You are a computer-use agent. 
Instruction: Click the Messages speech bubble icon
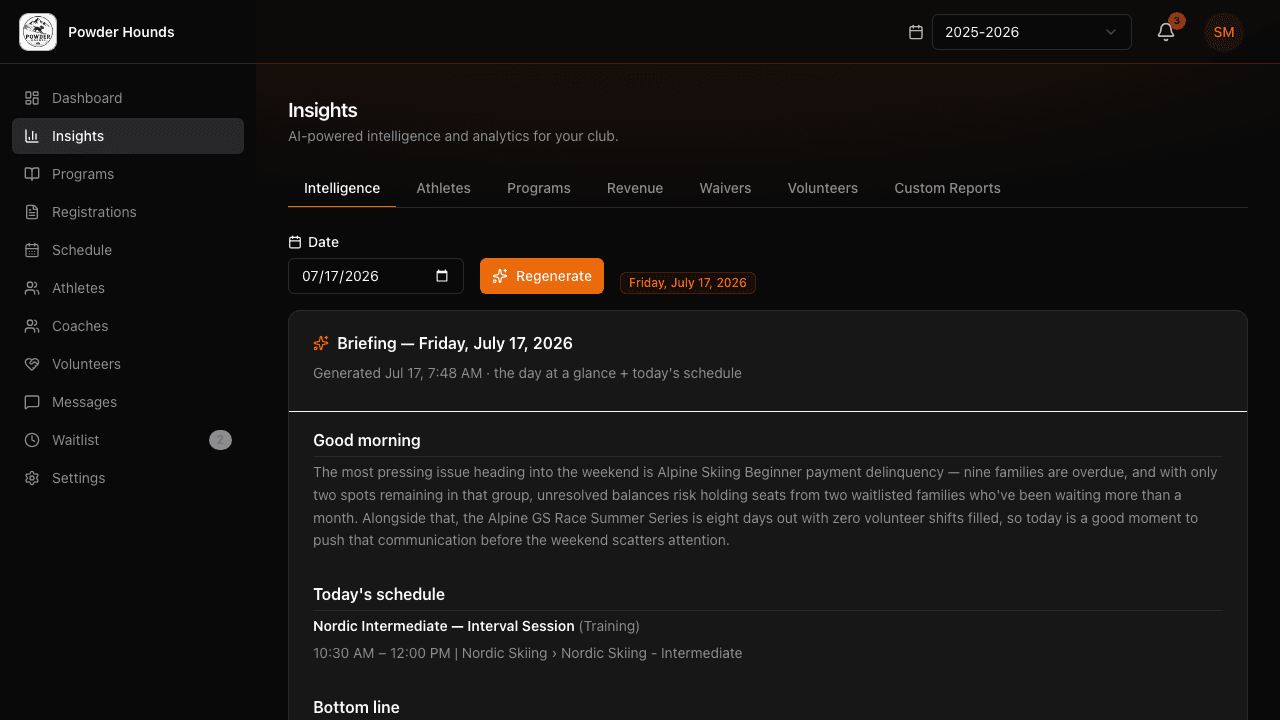(x=32, y=402)
